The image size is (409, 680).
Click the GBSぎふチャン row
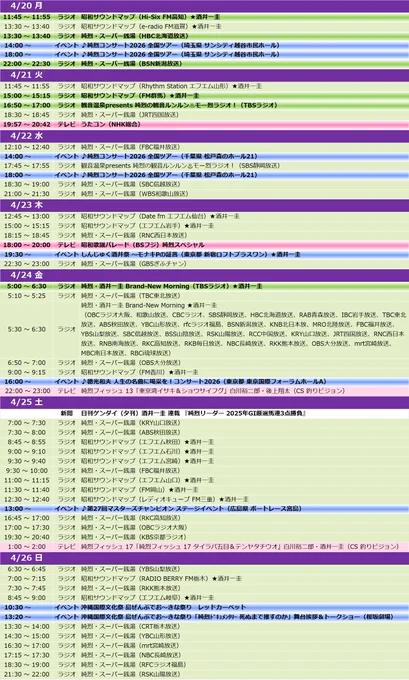204,264
